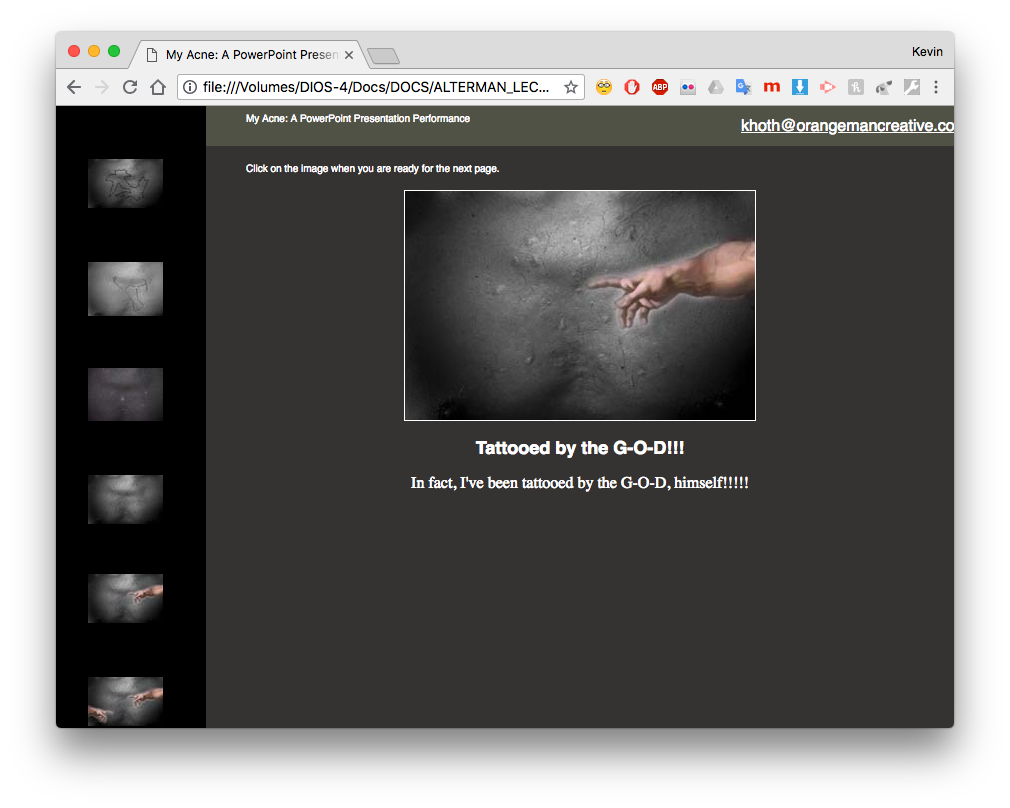Click the 'Tattooed by the G-O-D!!!' heading
The image size is (1010, 808).
point(580,448)
